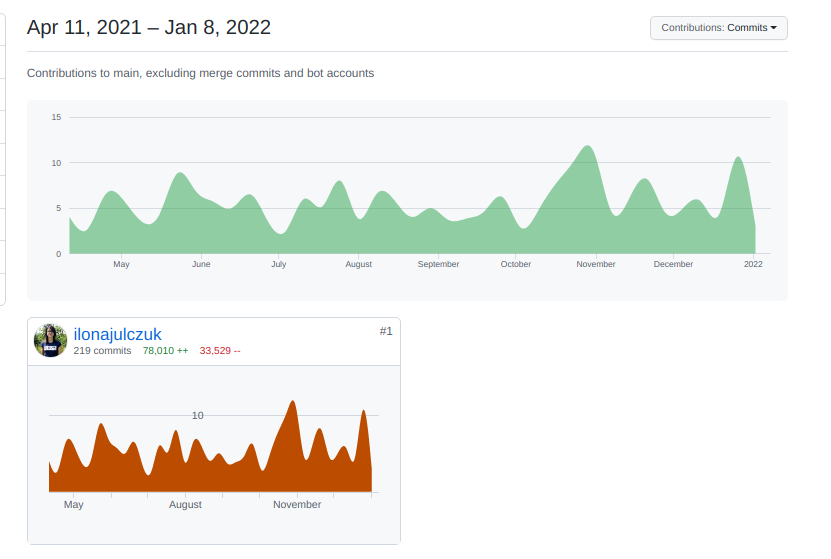Click the August label under orange chart
This screenshot has width=831, height=559.
click(x=185, y=505)
